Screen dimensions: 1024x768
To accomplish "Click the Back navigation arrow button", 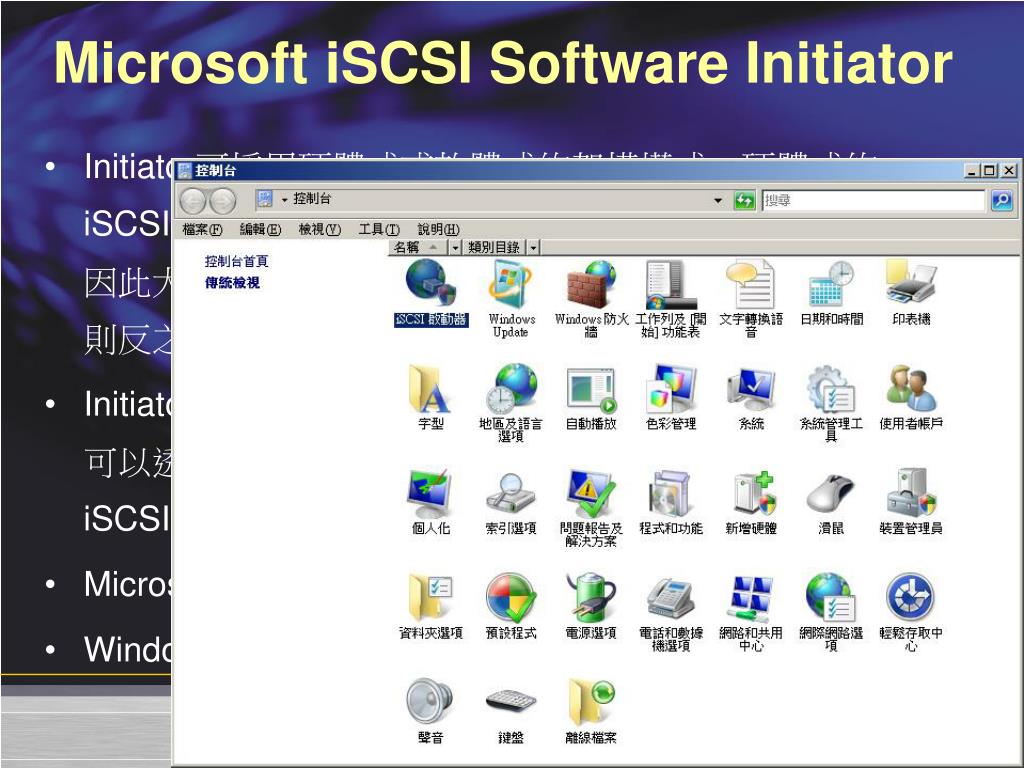I will tap(193, 200).
